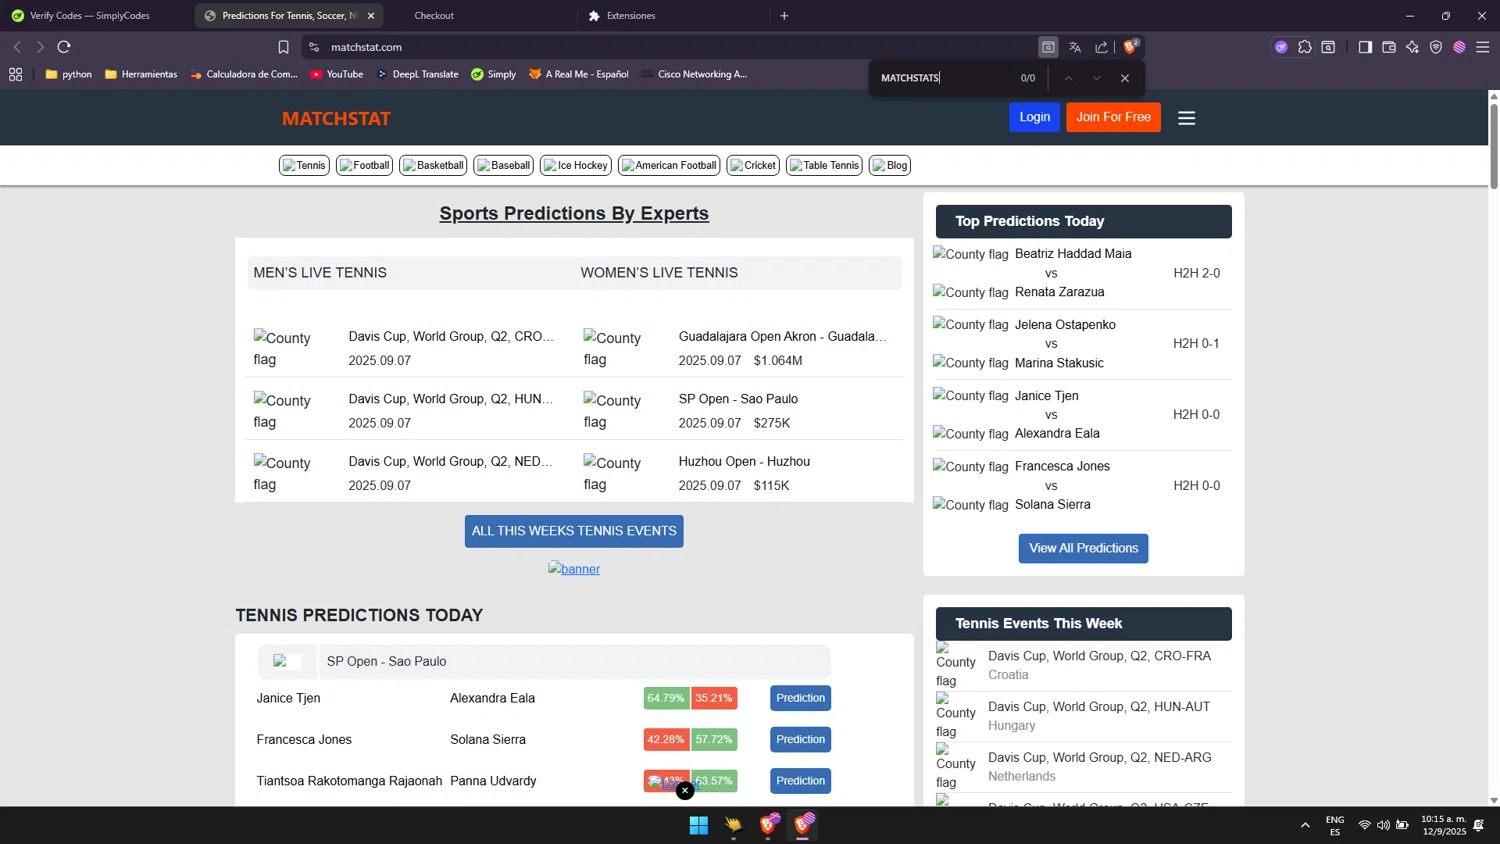Open the striped profile avatar icon

coord(1459,47)
